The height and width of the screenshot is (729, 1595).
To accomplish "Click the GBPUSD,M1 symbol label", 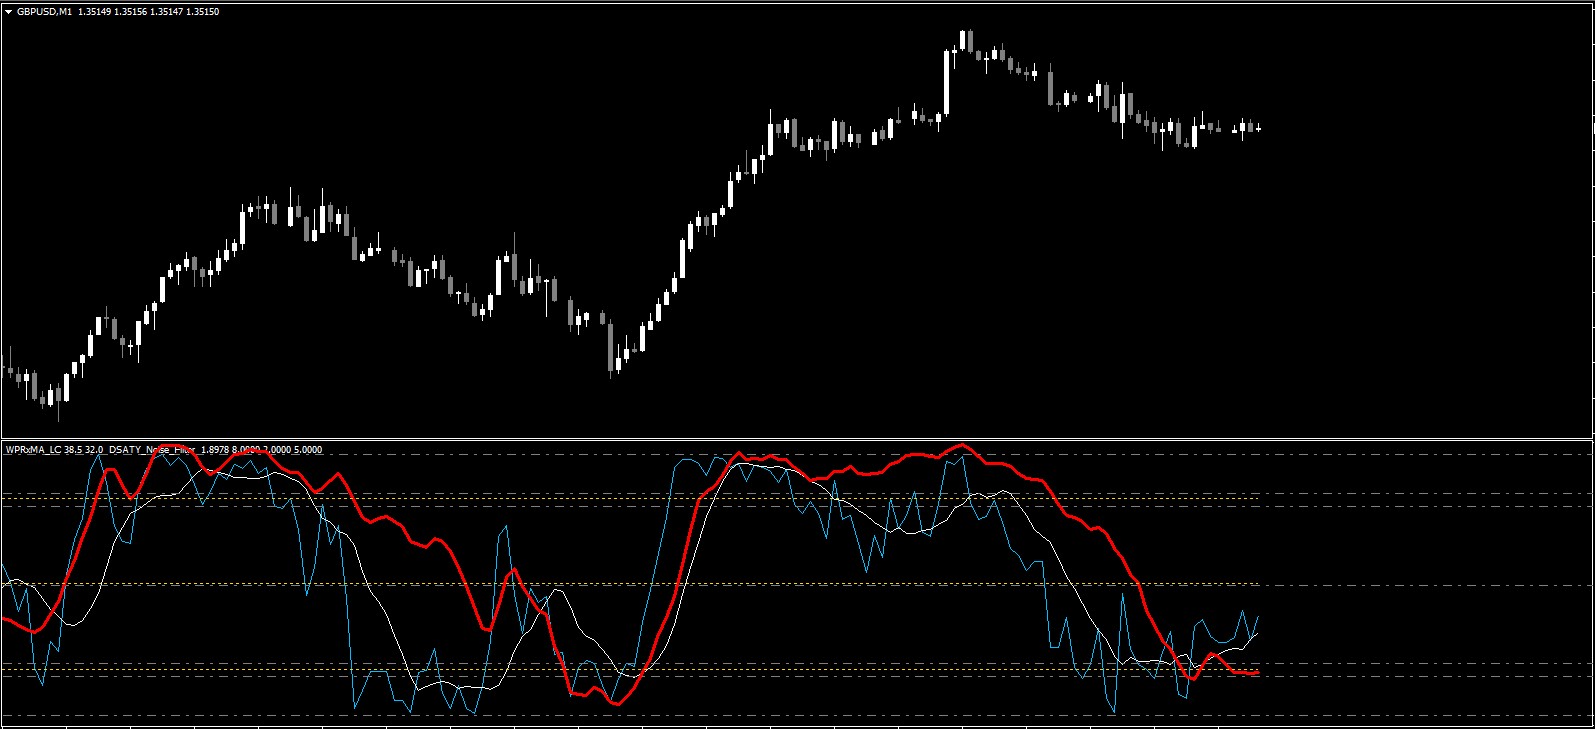I will pos(44,12).
